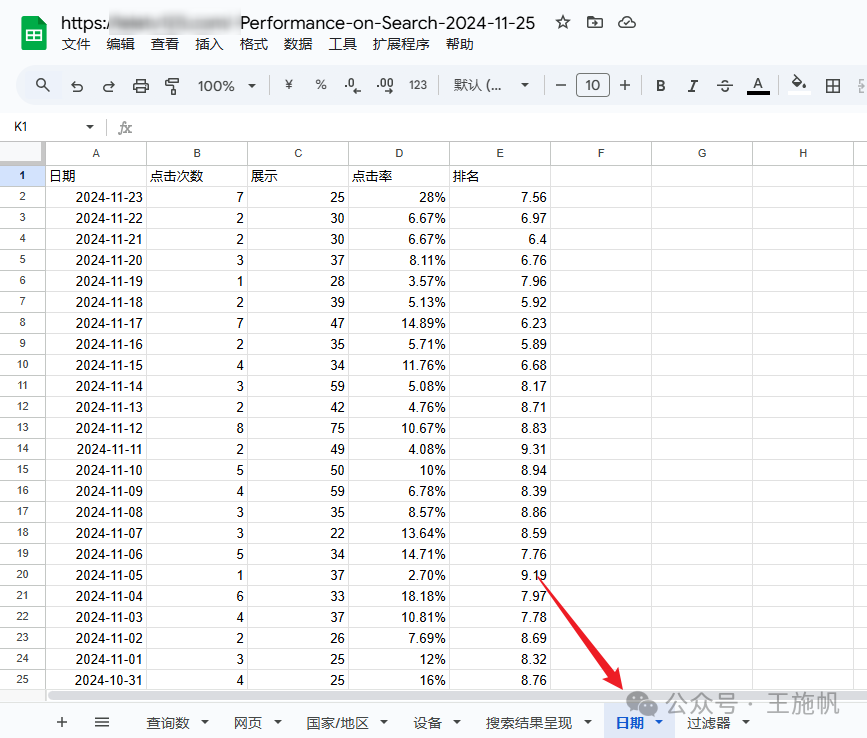Viewport: 867px width, 738px height.
Task: Edit the font size field showing 10
Action: (593, 85)
